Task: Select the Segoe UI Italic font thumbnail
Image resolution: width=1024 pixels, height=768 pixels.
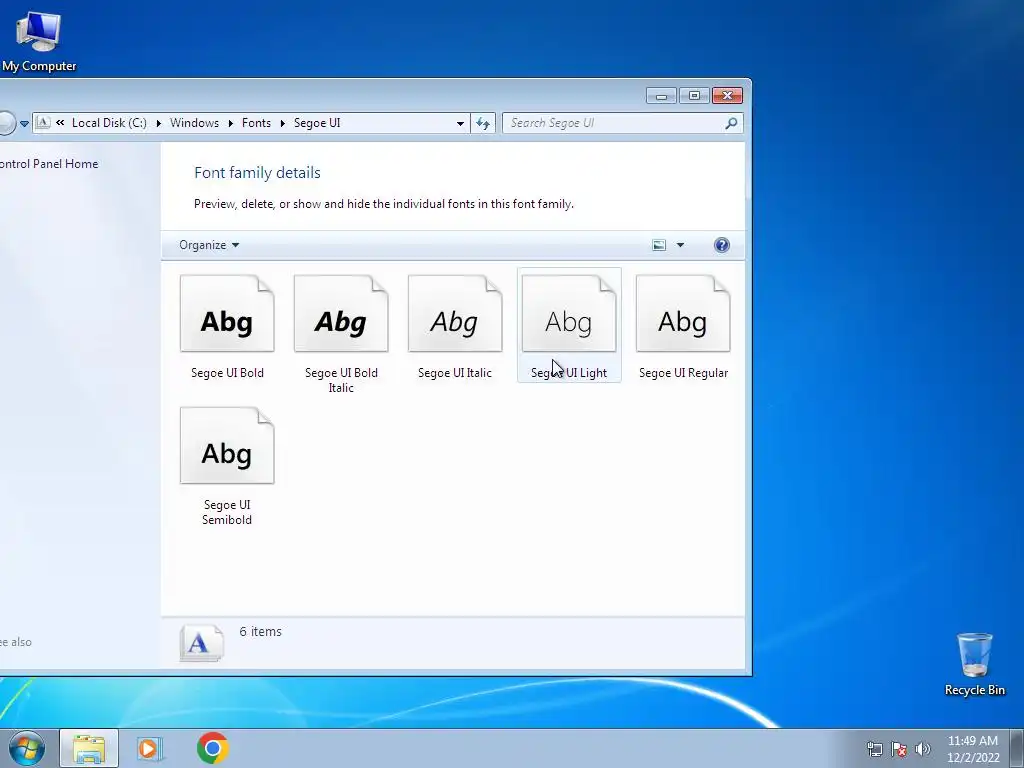Action: click(455, 313)
